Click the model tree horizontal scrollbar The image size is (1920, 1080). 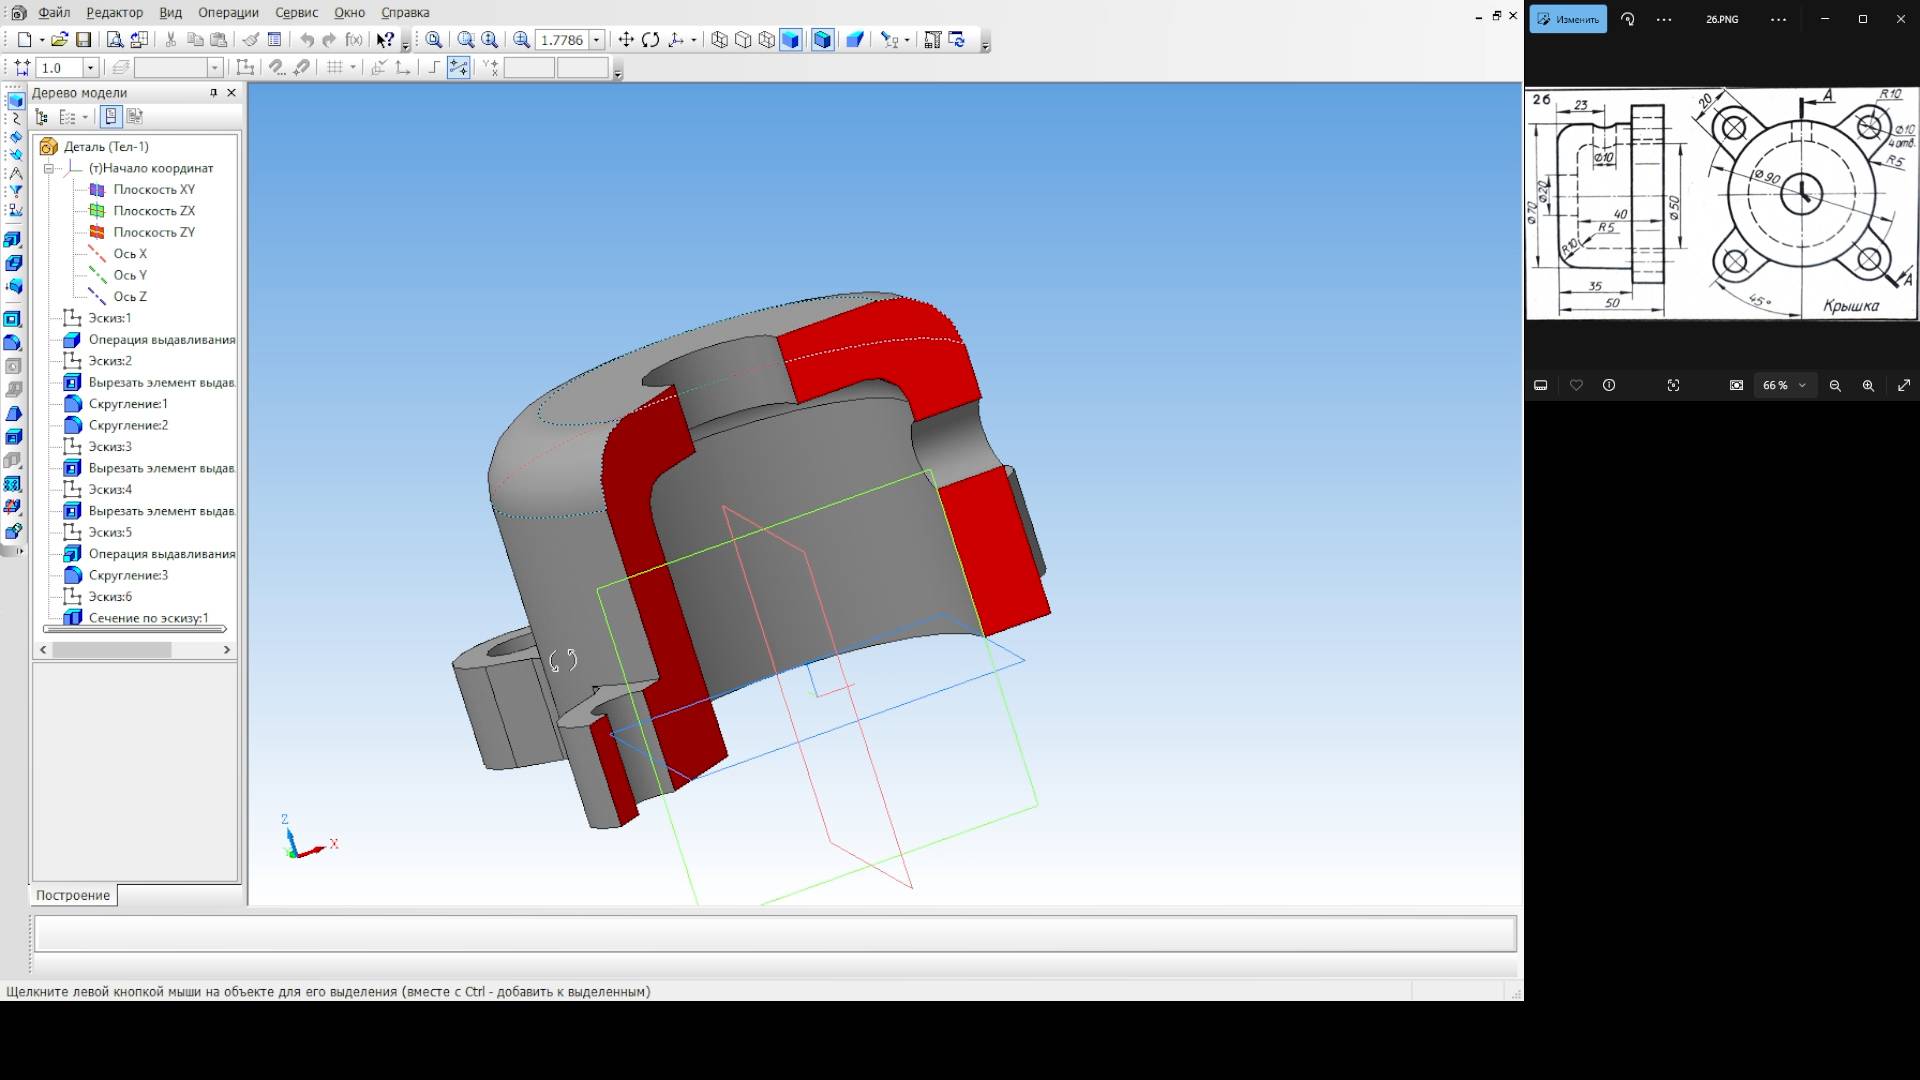[x=112, y=650]
